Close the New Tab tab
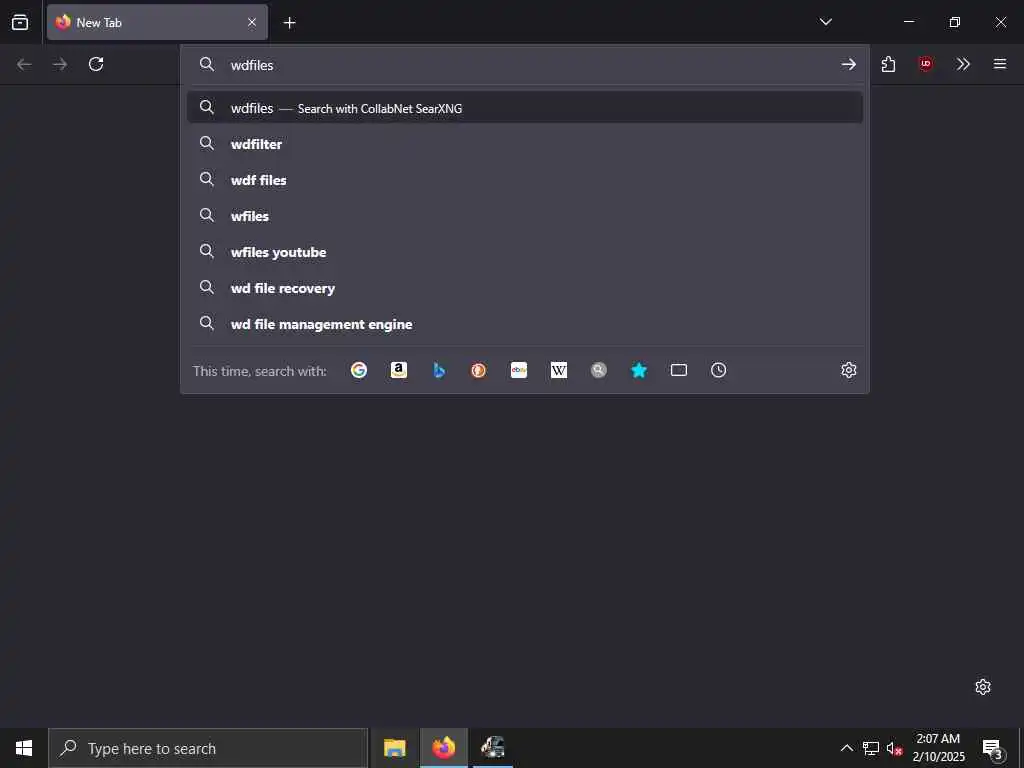This screenshot has height=768, width=1024. pos(252,22)
